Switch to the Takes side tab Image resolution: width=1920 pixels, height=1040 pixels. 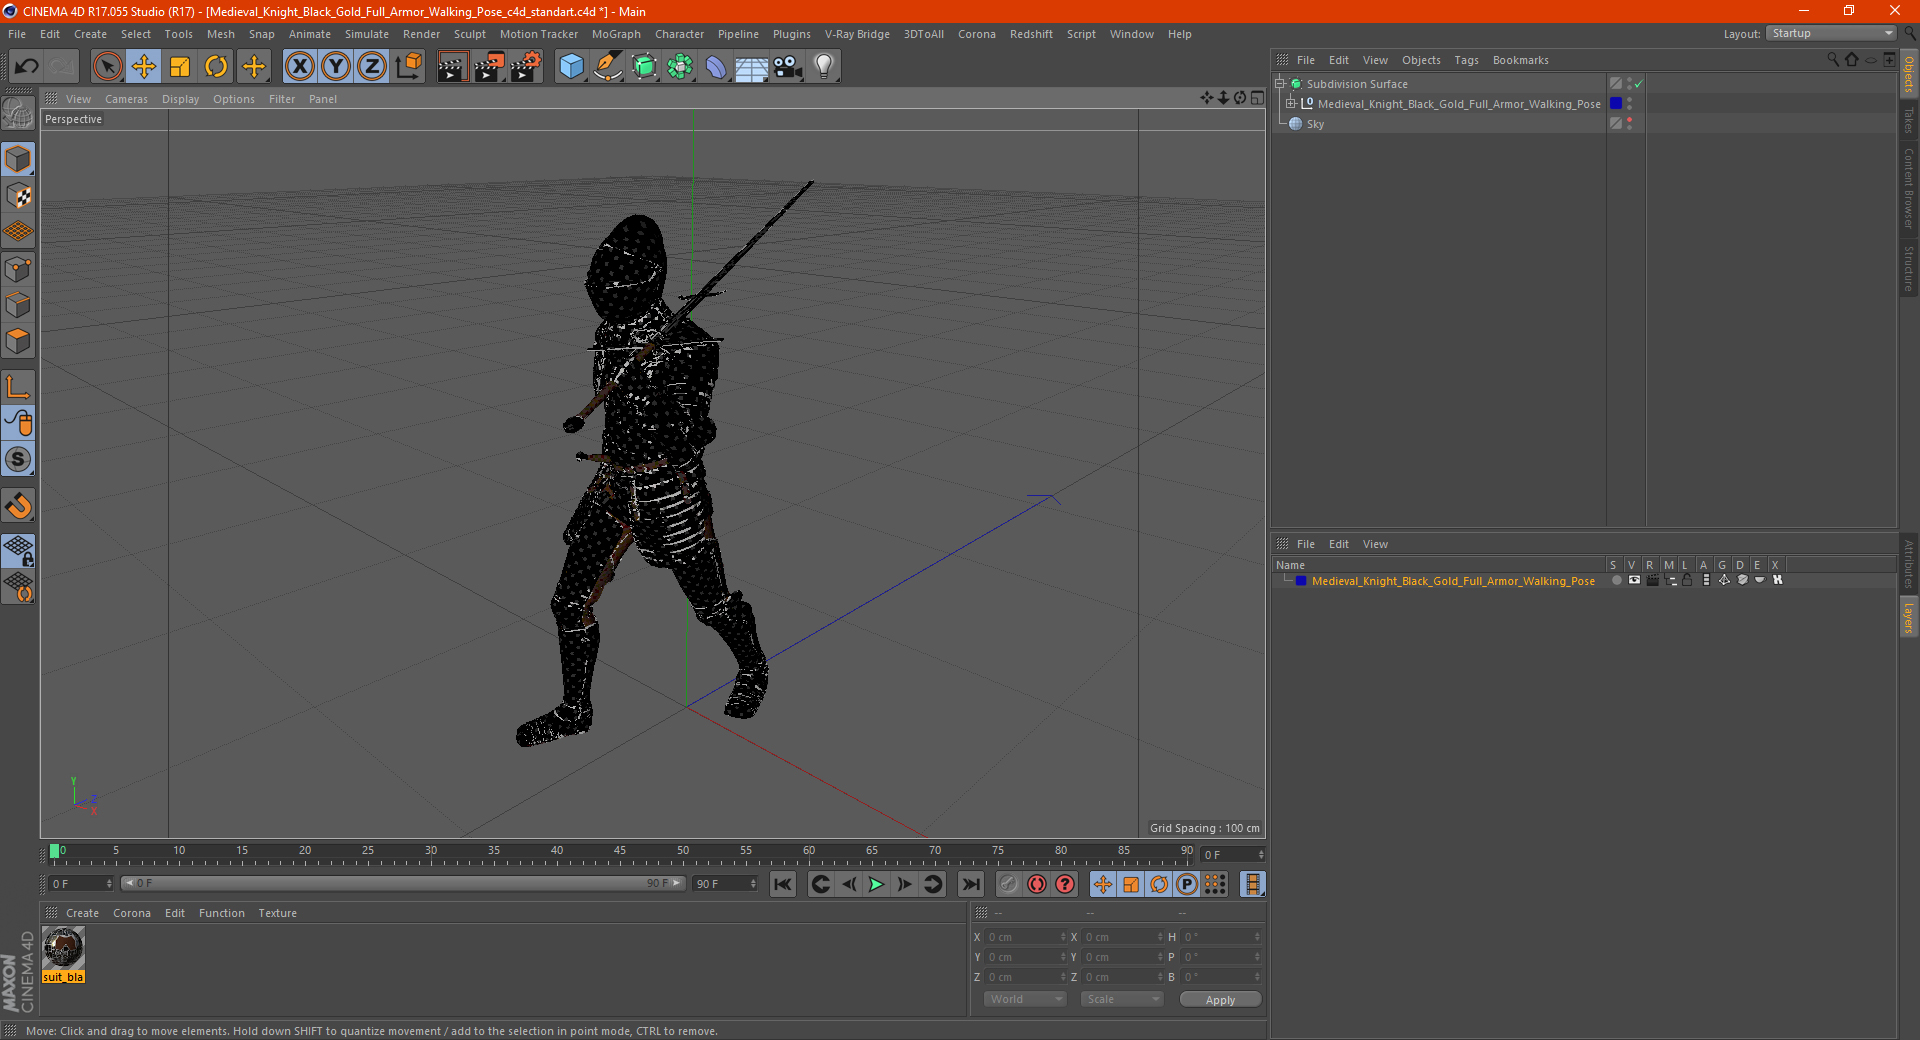[x=1909, y=120]
